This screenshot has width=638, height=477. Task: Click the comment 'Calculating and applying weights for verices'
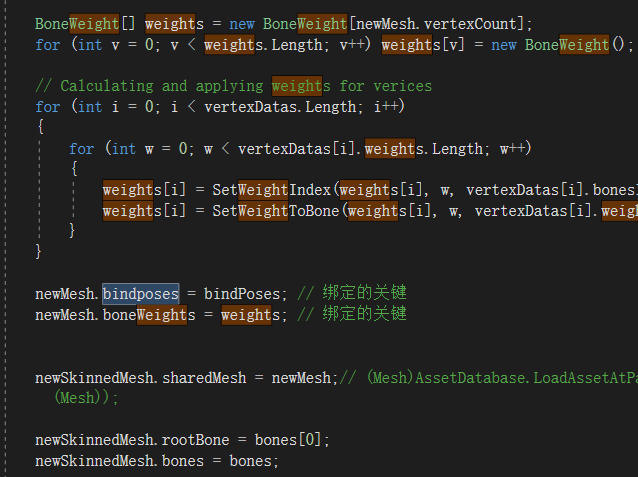[x=246, y=86]
